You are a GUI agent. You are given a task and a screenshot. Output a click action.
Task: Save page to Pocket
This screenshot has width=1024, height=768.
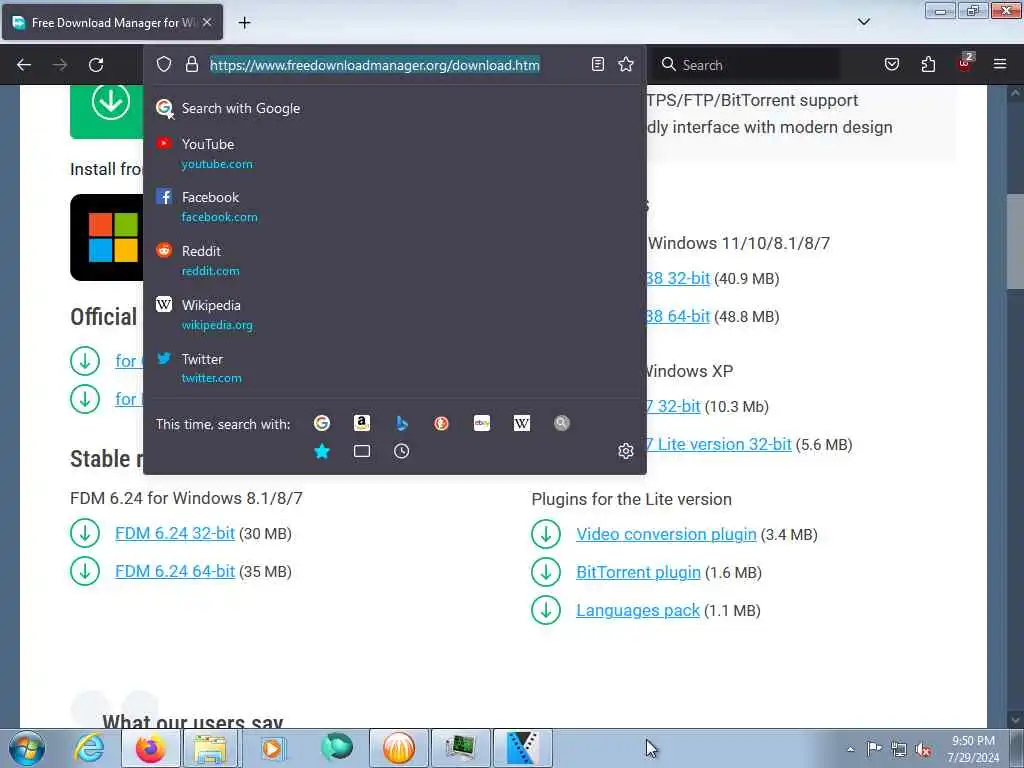(892, 64)
